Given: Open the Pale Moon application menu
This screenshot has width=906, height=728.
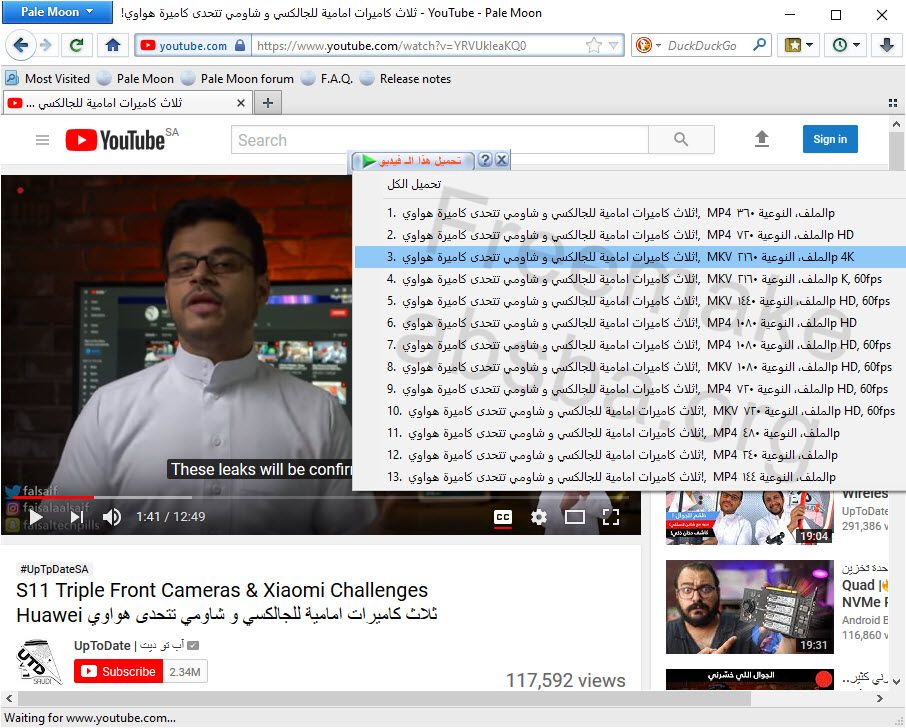Looking at the screenshot, I should [57, 12].
